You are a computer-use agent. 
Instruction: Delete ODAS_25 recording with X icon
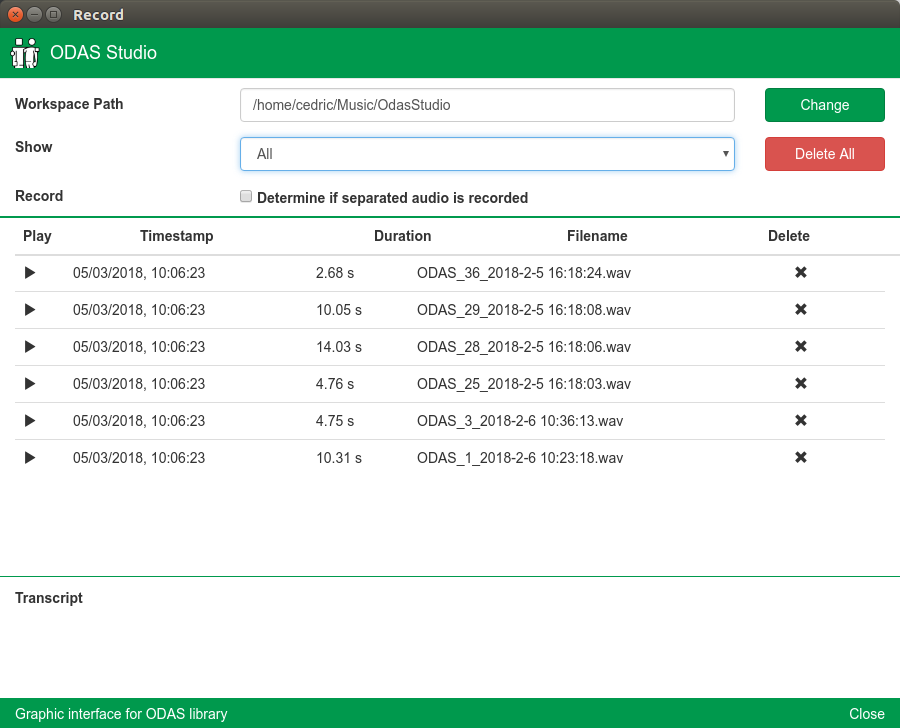(x=801, y=383)
